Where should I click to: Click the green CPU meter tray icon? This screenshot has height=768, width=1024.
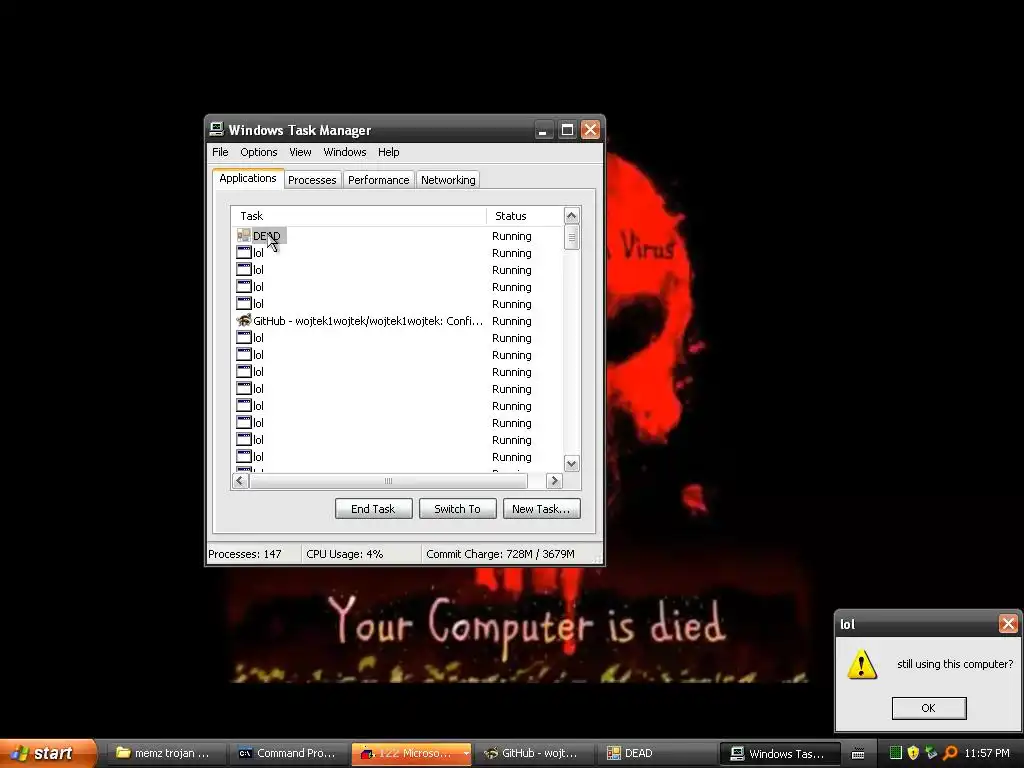coord(896,753)
